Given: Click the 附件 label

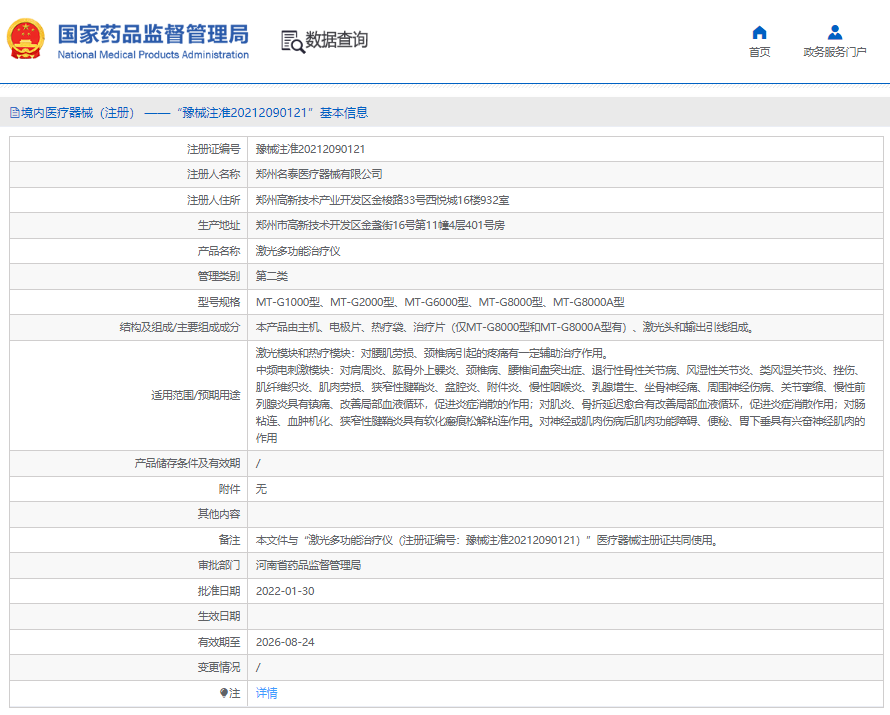Looking at the screenshot, I should (x=229, y=489).
